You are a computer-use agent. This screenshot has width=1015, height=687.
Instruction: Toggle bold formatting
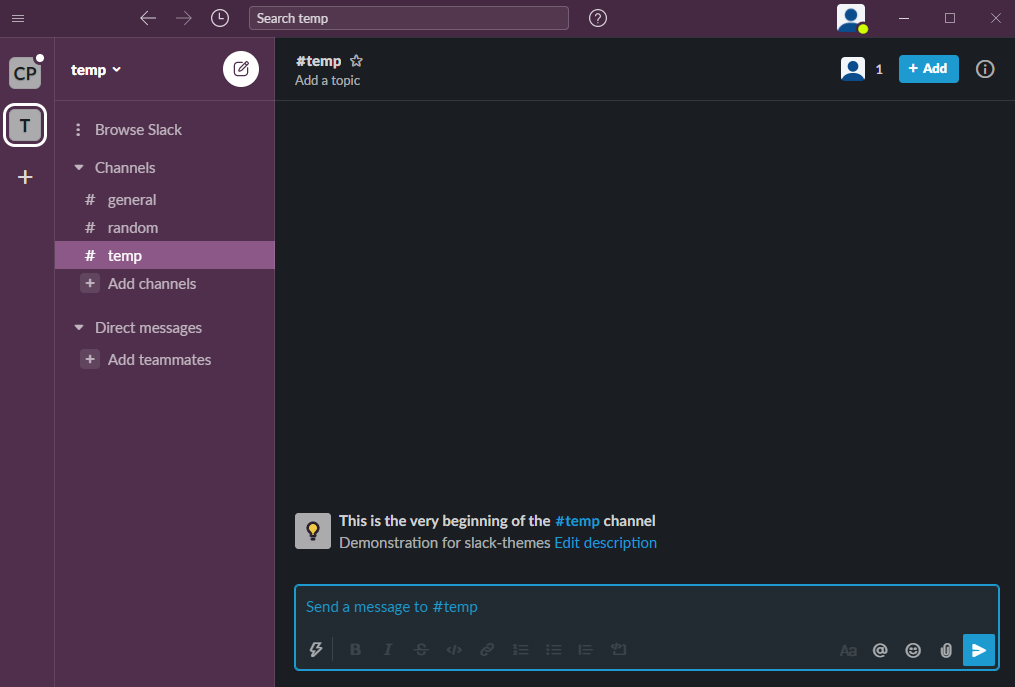click(x=355, y=649)
